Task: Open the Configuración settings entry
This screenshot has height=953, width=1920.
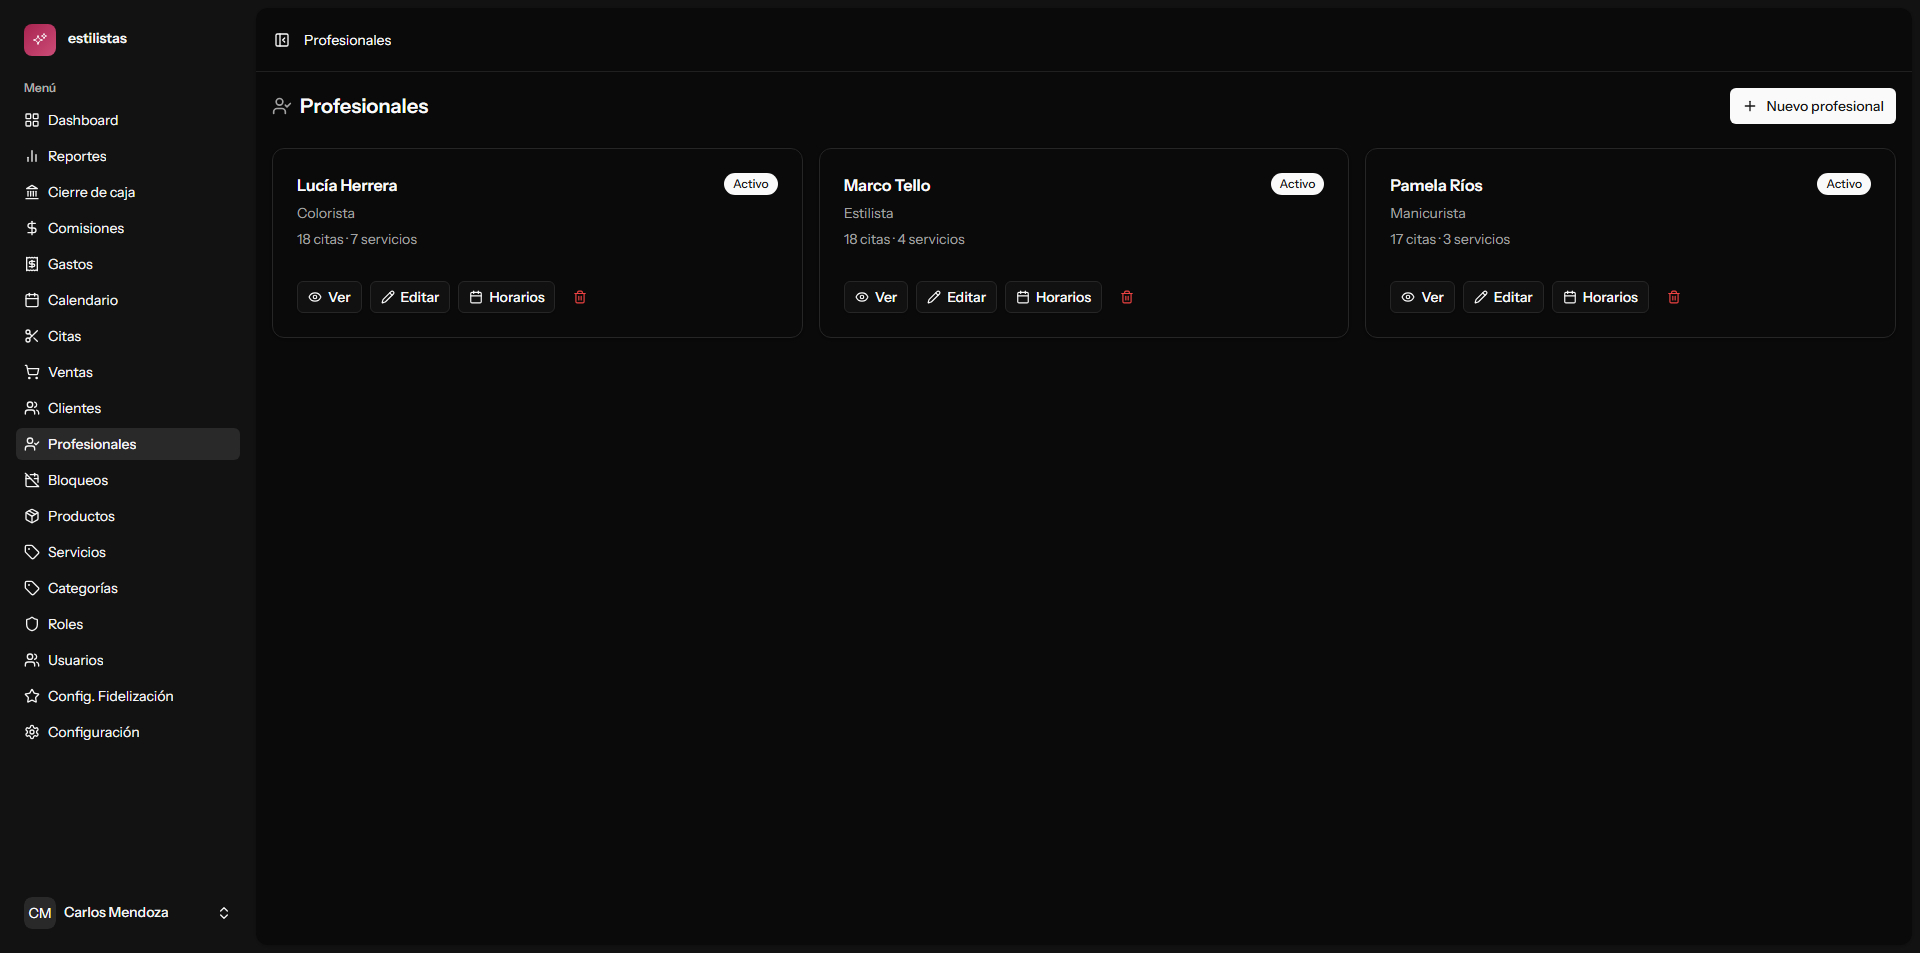Action: point(92,732)
